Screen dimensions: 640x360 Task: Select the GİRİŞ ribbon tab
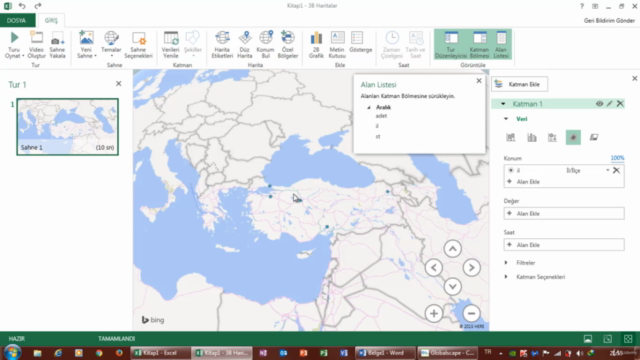coord(51,20)
